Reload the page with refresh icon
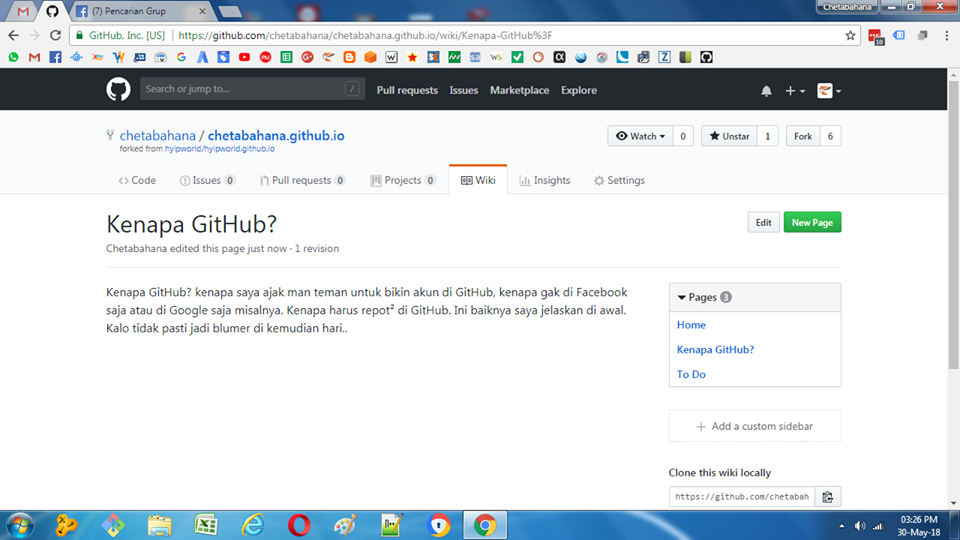 (x=56, y=36)
